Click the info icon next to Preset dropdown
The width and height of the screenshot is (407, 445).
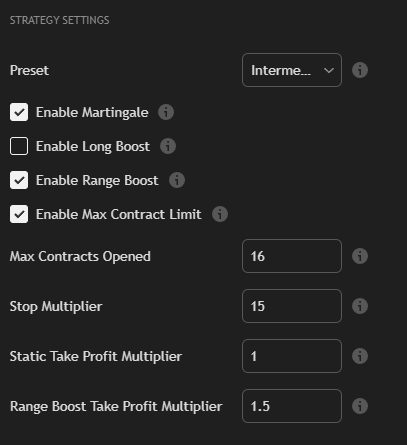click(x=360, y=70)
